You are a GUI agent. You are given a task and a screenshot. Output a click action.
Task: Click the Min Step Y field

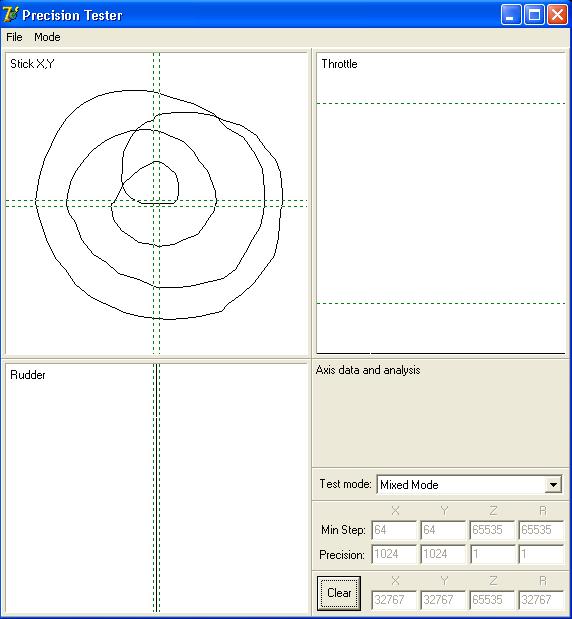click(x=443, y=530)
